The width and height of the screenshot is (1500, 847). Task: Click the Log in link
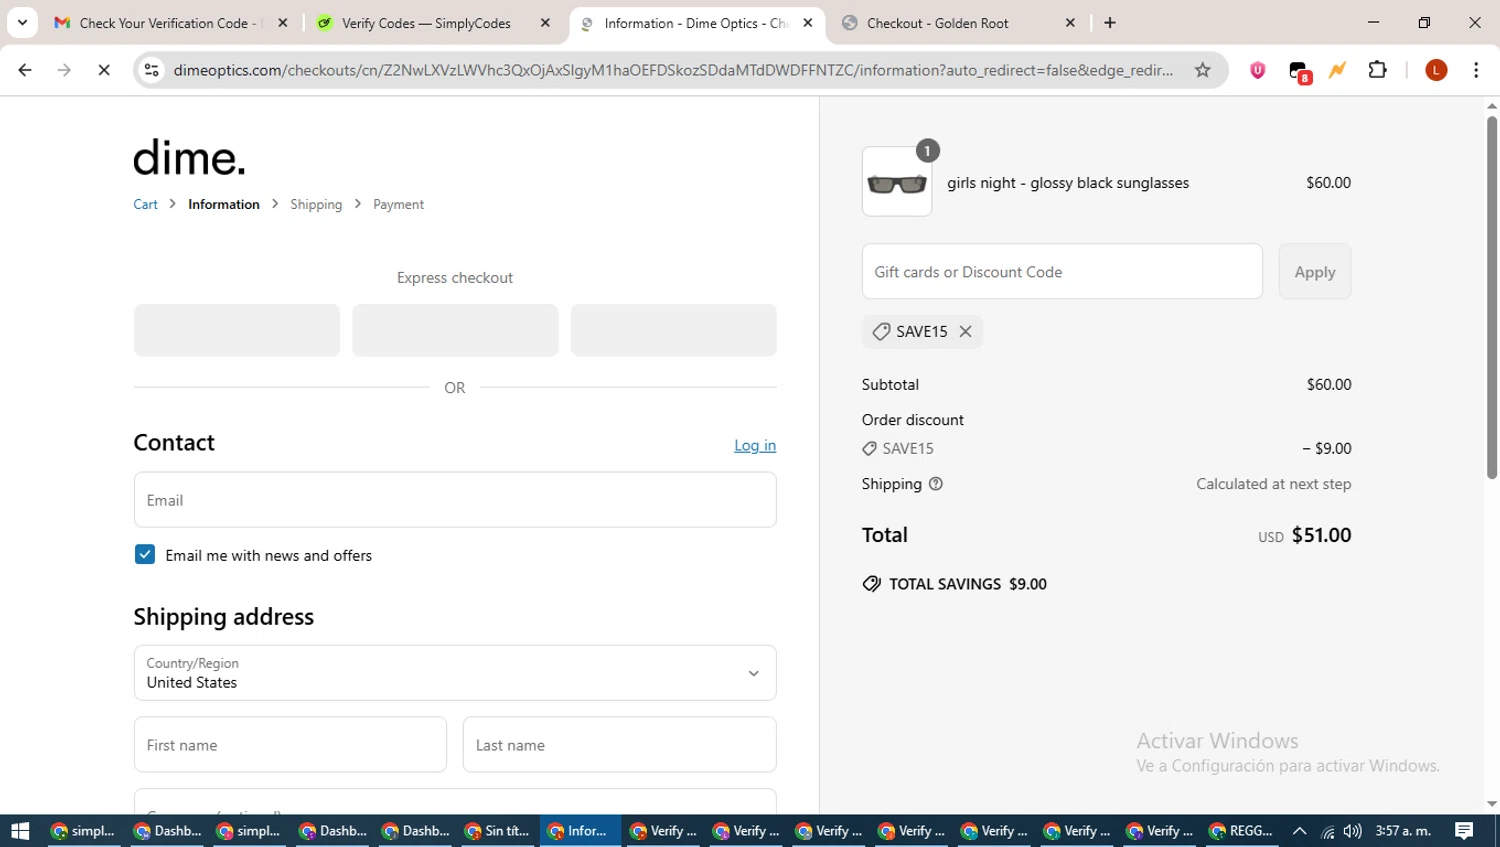(755, 445)
